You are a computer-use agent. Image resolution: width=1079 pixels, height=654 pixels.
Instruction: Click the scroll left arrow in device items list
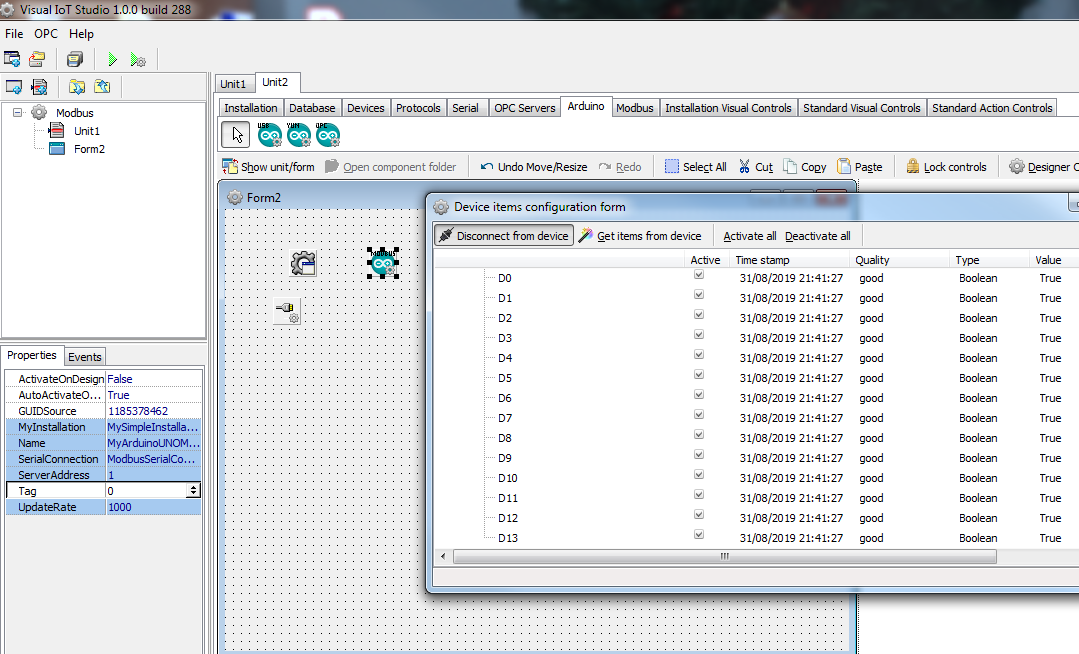(x=442, y=556)
